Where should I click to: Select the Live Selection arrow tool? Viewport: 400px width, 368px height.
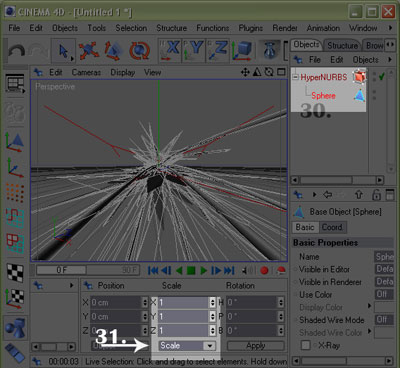pyautogui.click(x=63, y=51)
